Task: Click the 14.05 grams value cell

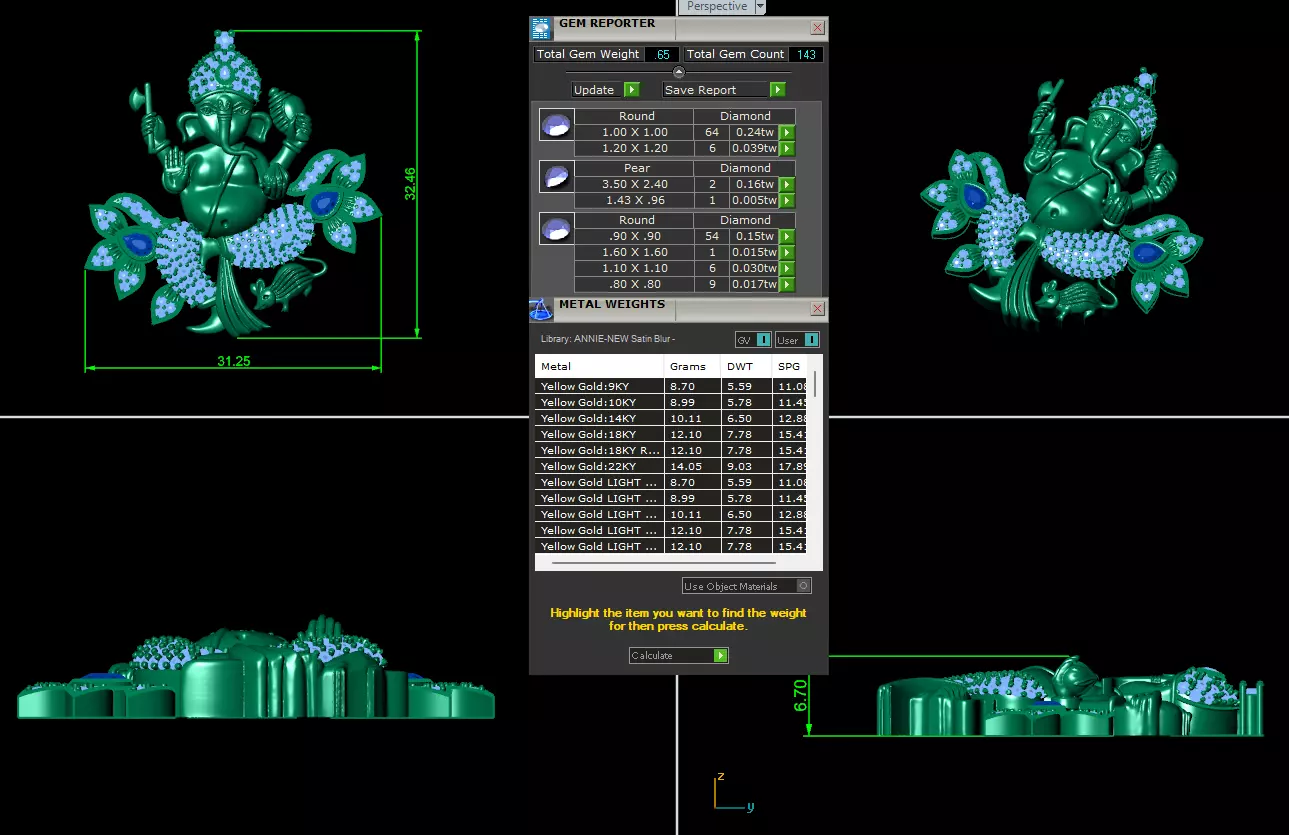Action: pos(692,466)
